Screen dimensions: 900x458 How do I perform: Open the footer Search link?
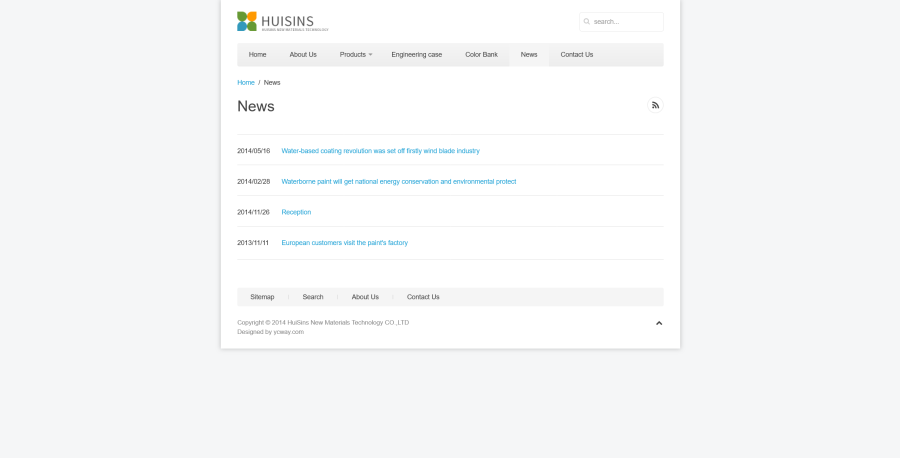click(x=313, y=297)
